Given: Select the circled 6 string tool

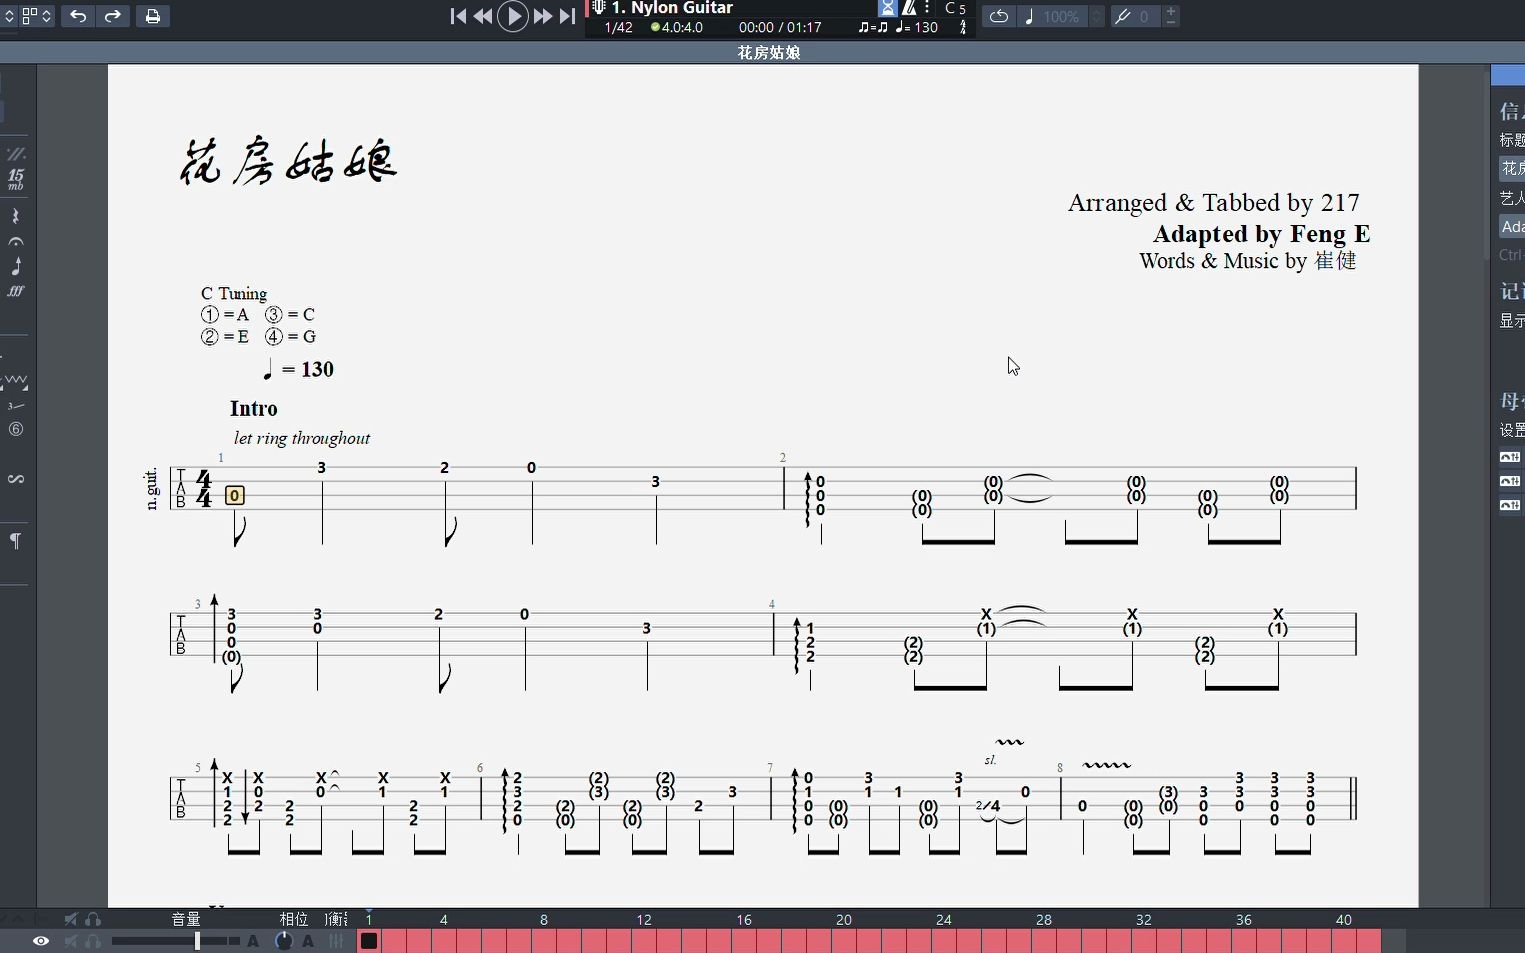Looking at the screenshot, I should pyautogui.click(x=15, y=429).
